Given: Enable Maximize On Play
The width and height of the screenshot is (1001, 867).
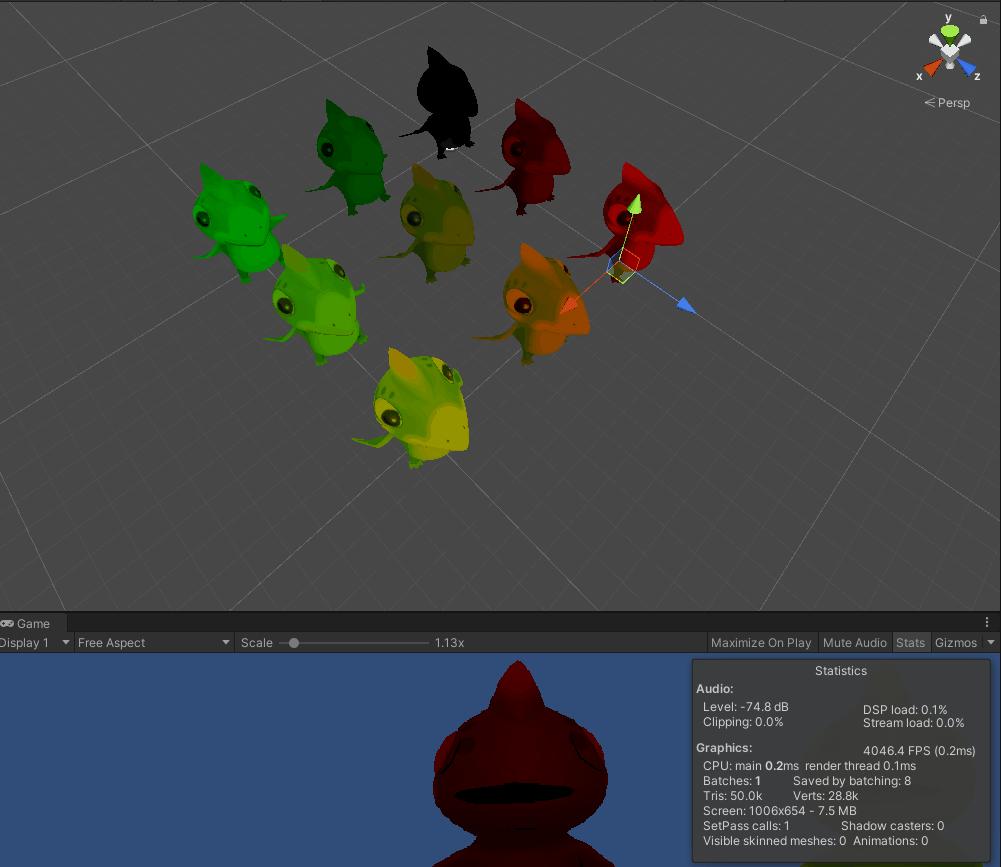Looking at the screenshot, I should [761, 643].
